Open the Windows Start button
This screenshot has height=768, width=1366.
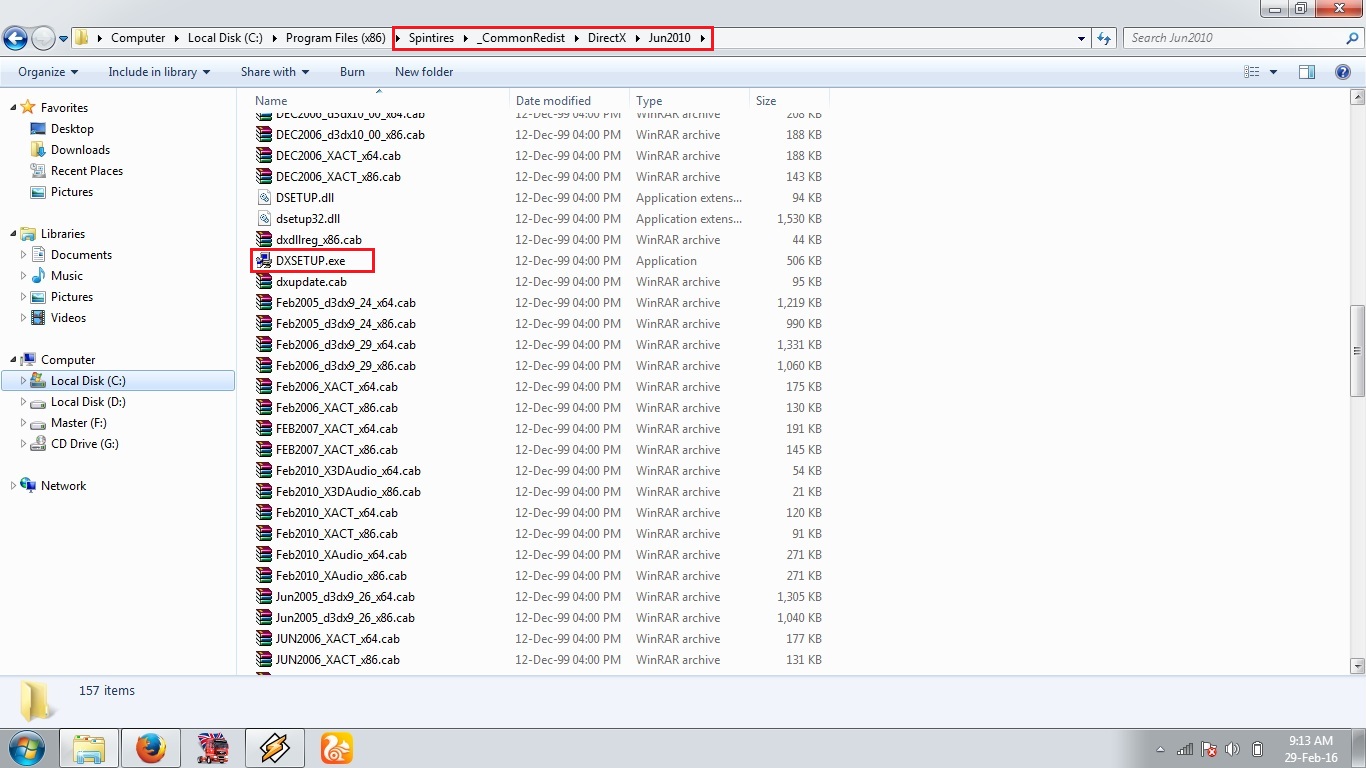coord(26,748)
